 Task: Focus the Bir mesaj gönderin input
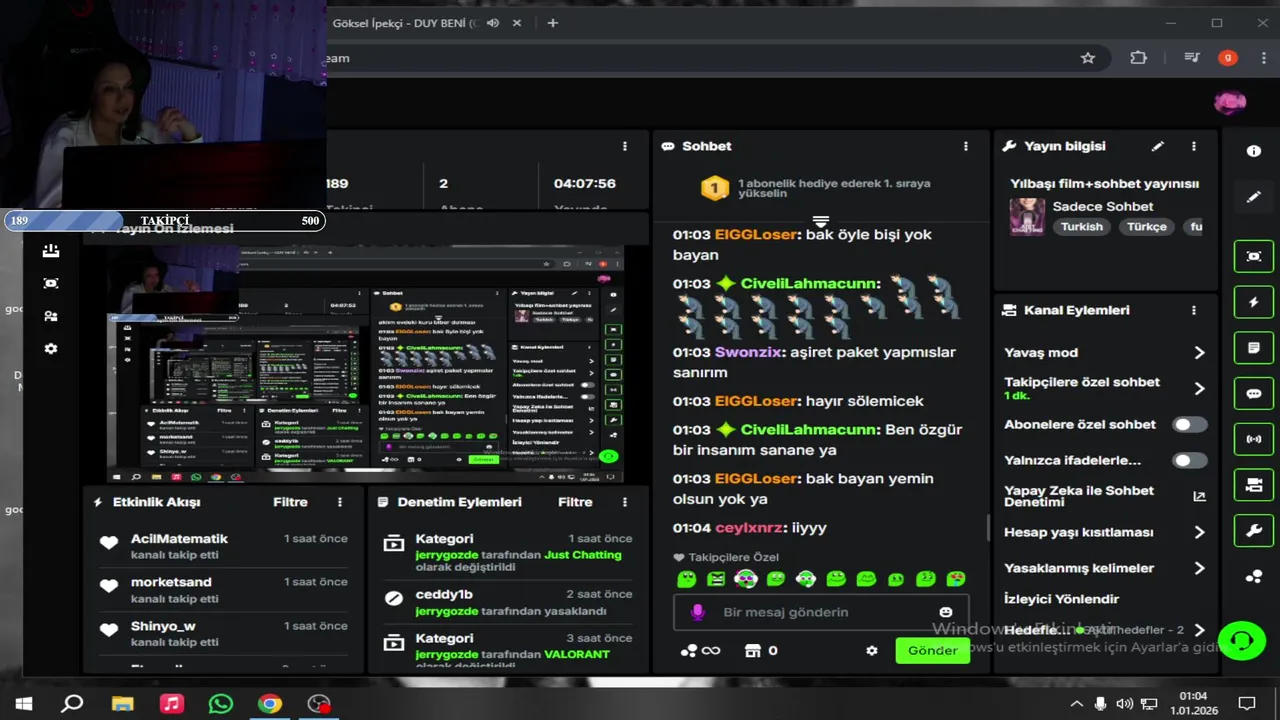coord(820,612)
